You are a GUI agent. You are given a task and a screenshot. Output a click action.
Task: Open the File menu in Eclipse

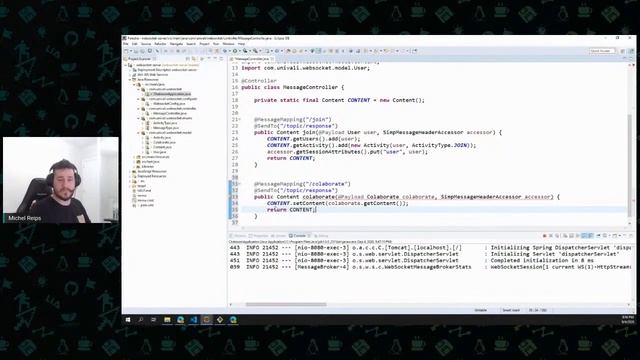[x=126, y=44]
